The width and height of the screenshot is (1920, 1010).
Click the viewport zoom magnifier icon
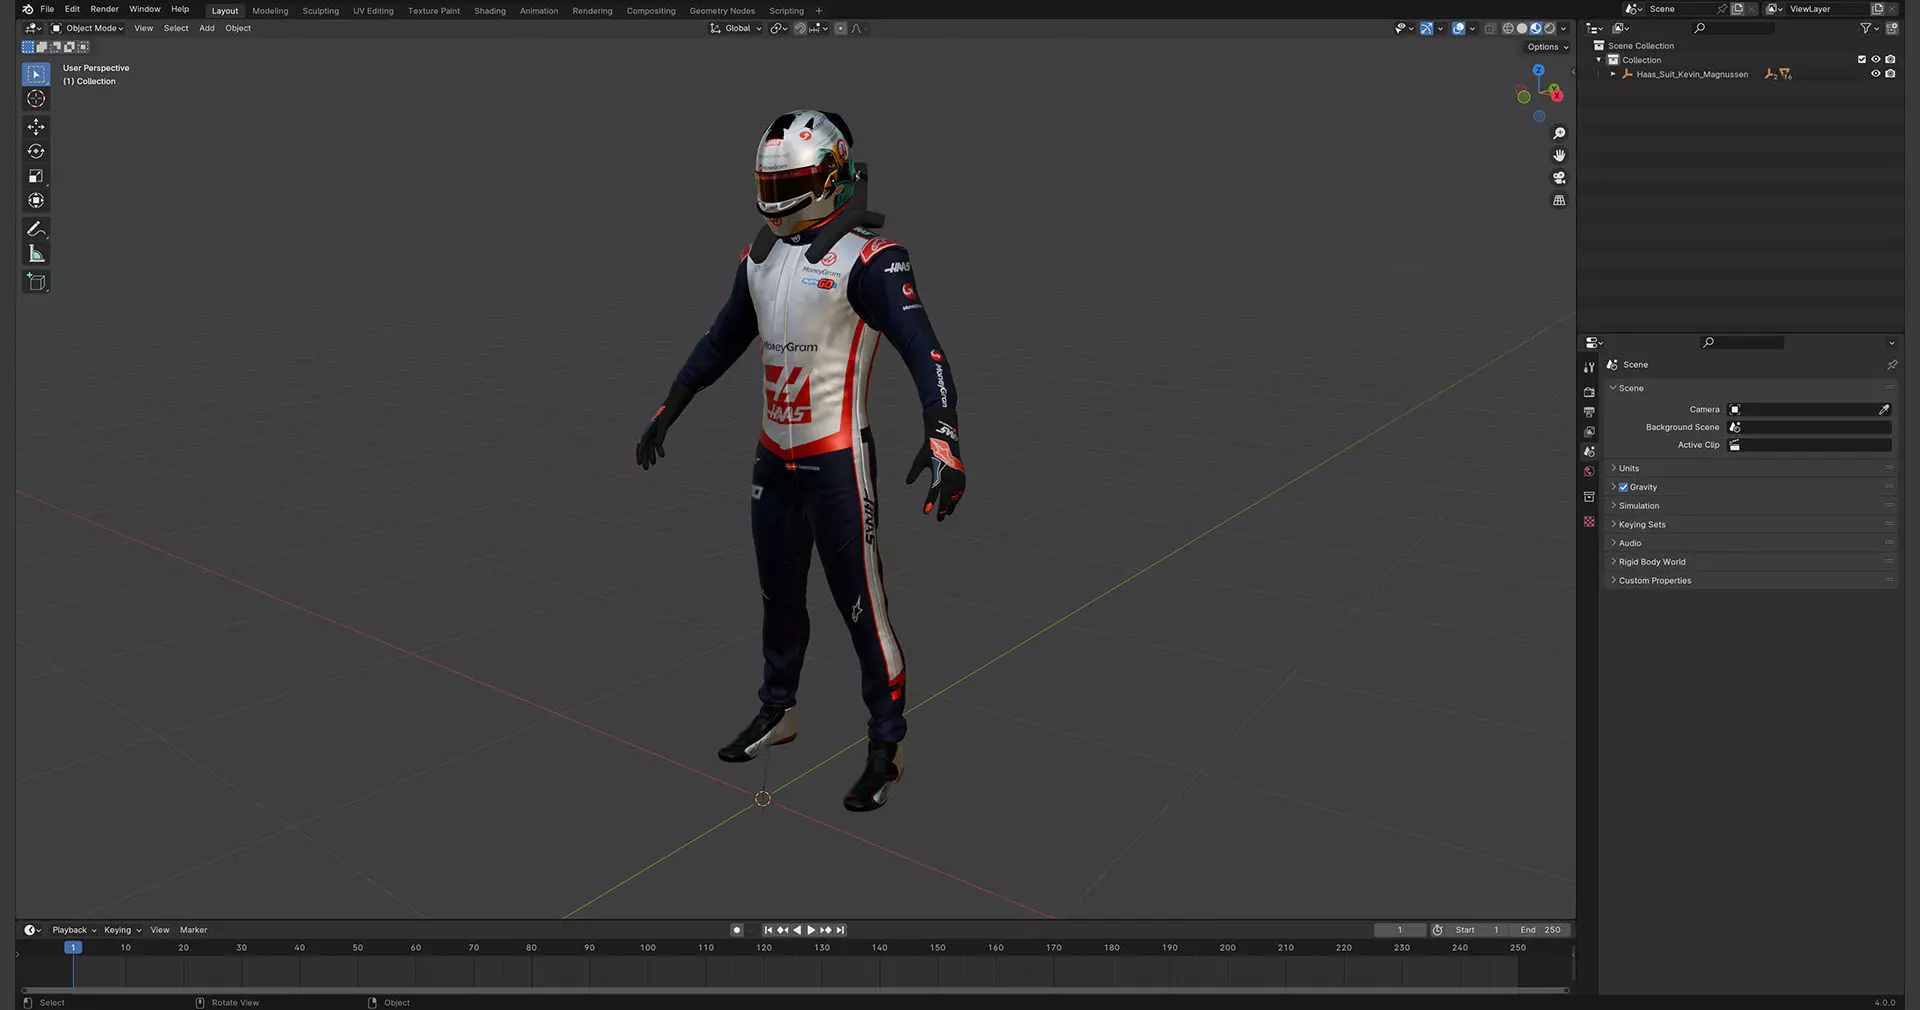pos(1559,133)
